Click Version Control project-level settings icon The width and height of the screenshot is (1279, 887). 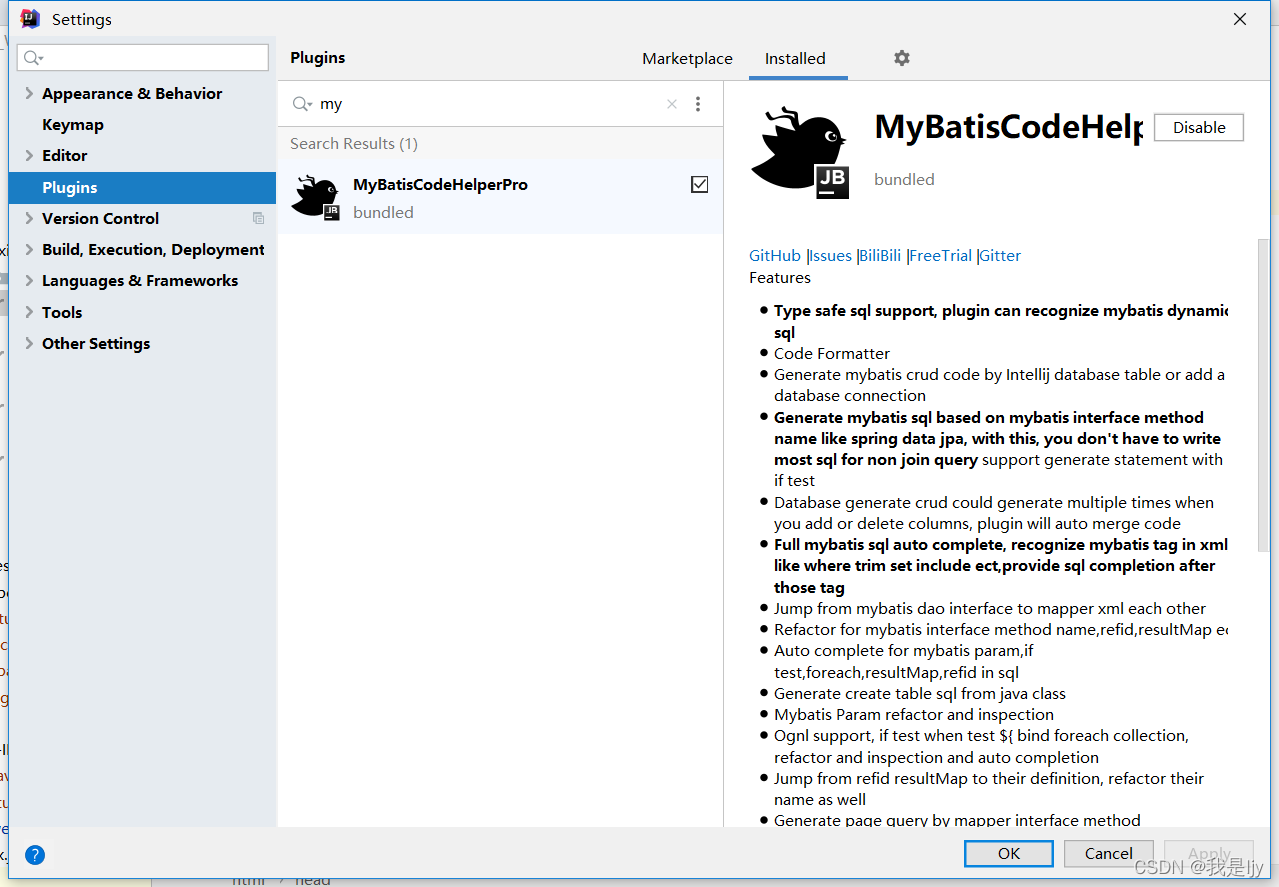point(258,218)
